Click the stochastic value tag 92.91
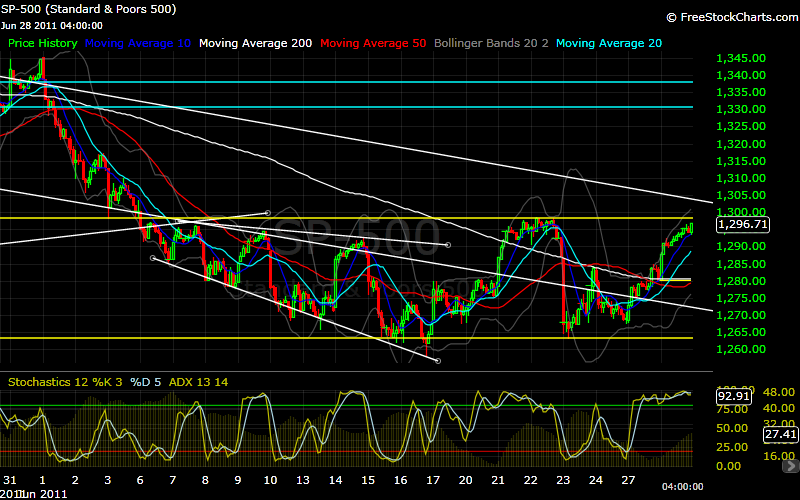Viewport: 800px width, 500px height. coord(734,396)
